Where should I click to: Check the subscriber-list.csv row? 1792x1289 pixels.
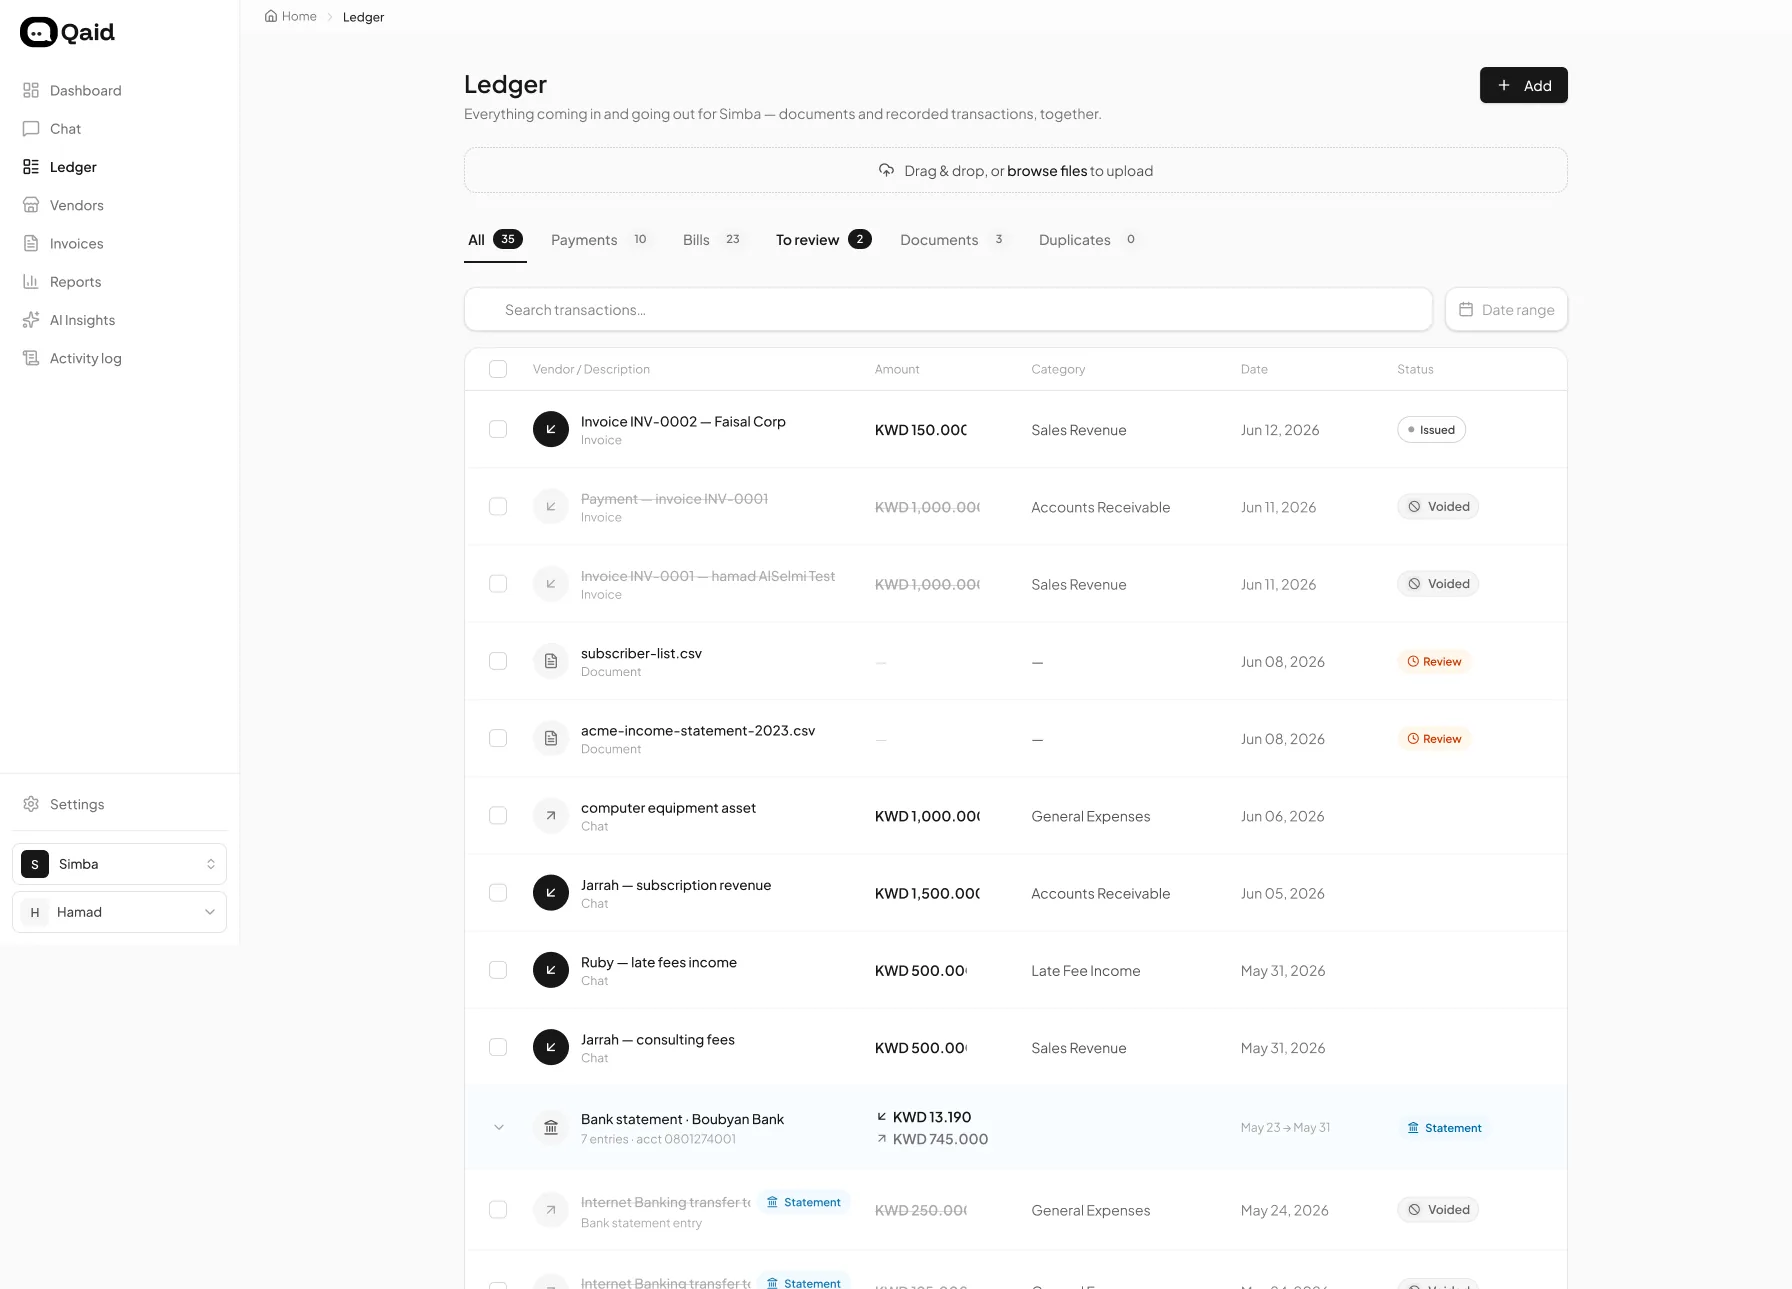pos(498,661)
